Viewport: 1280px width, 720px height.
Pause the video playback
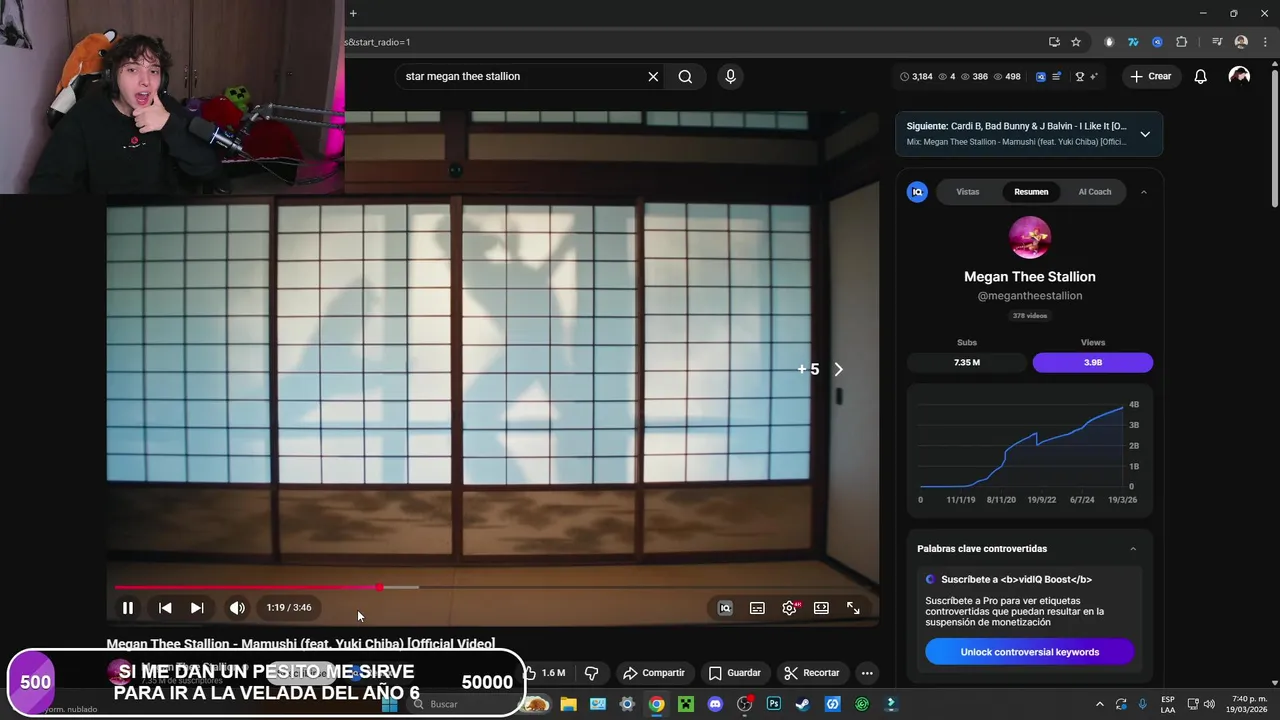(128, 608)
